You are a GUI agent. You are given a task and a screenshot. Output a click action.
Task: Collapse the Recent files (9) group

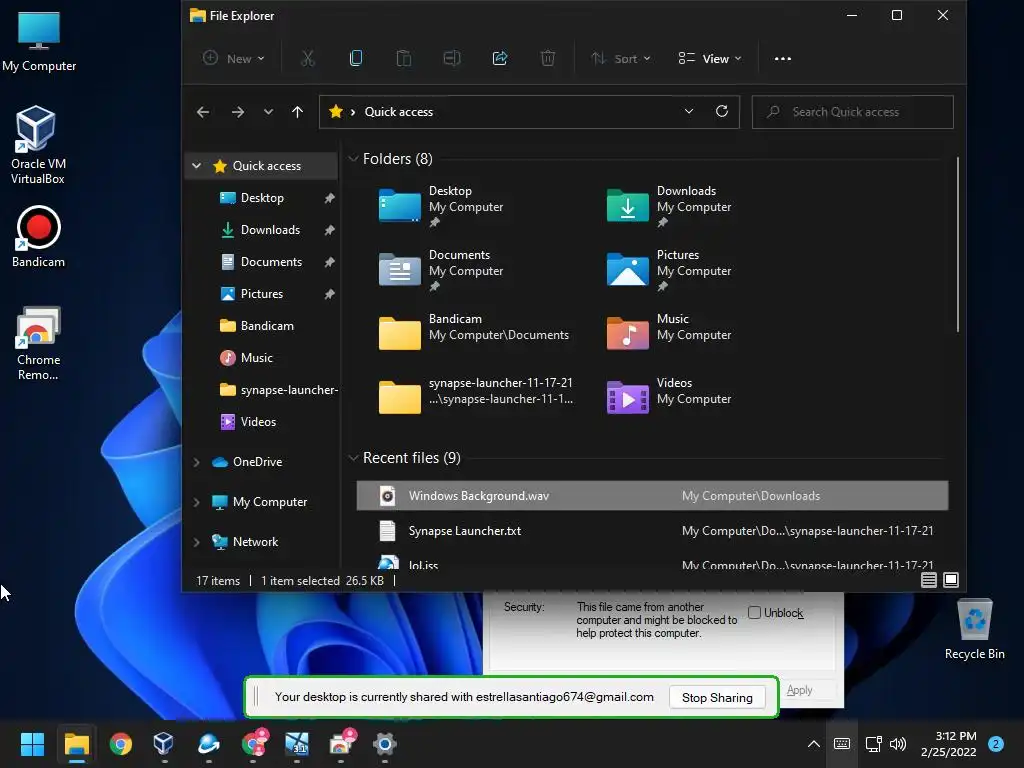point(353,458)
